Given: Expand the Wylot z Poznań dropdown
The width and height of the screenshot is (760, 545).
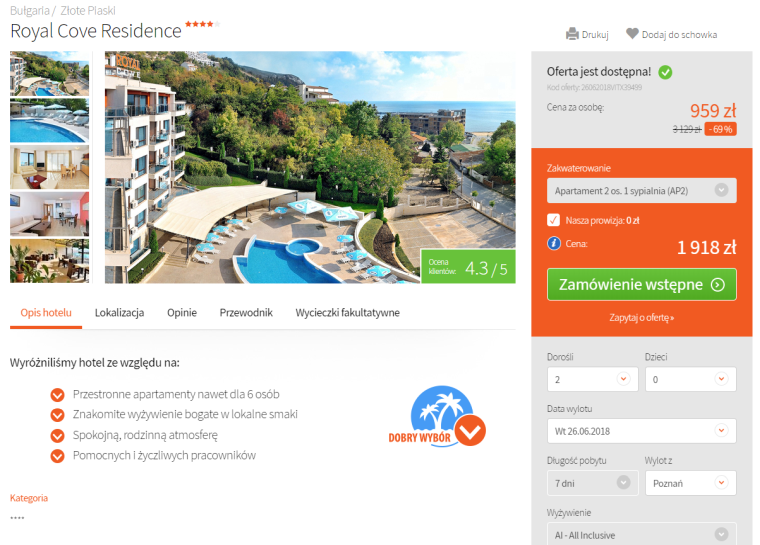Looking at the screenshot, I should coord(691,483).
